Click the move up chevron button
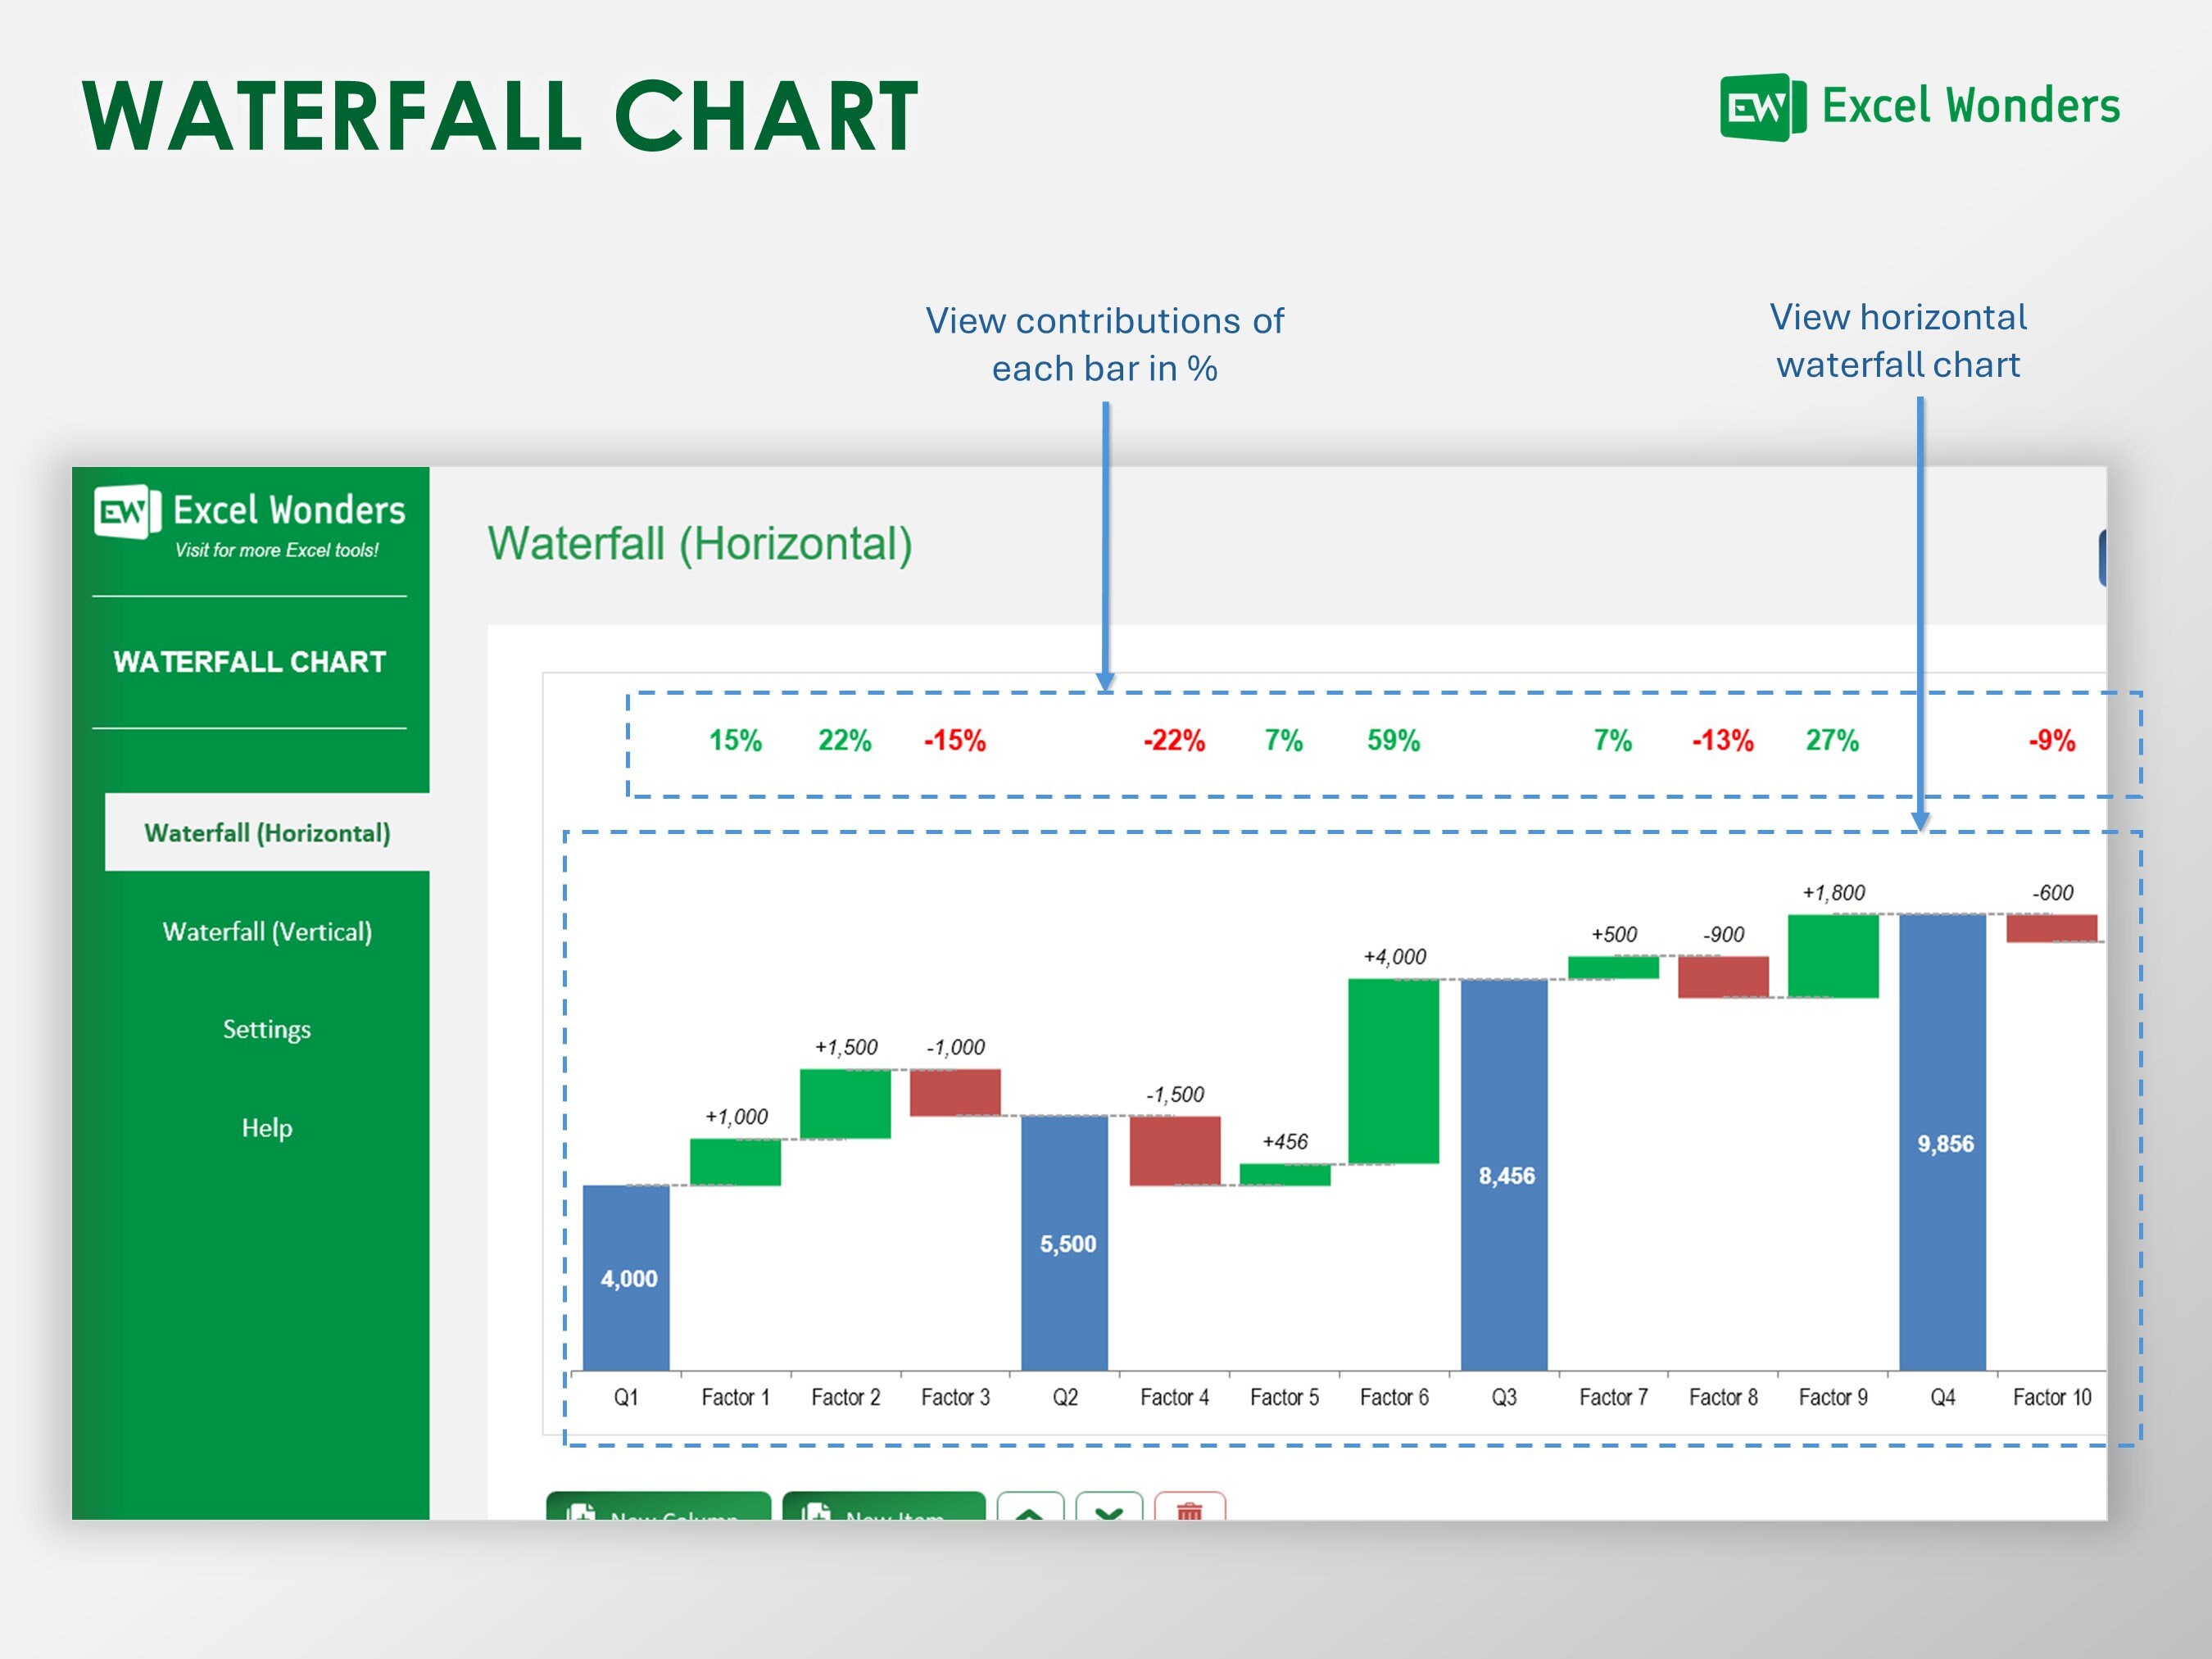 click(x=1031, y=1506)
